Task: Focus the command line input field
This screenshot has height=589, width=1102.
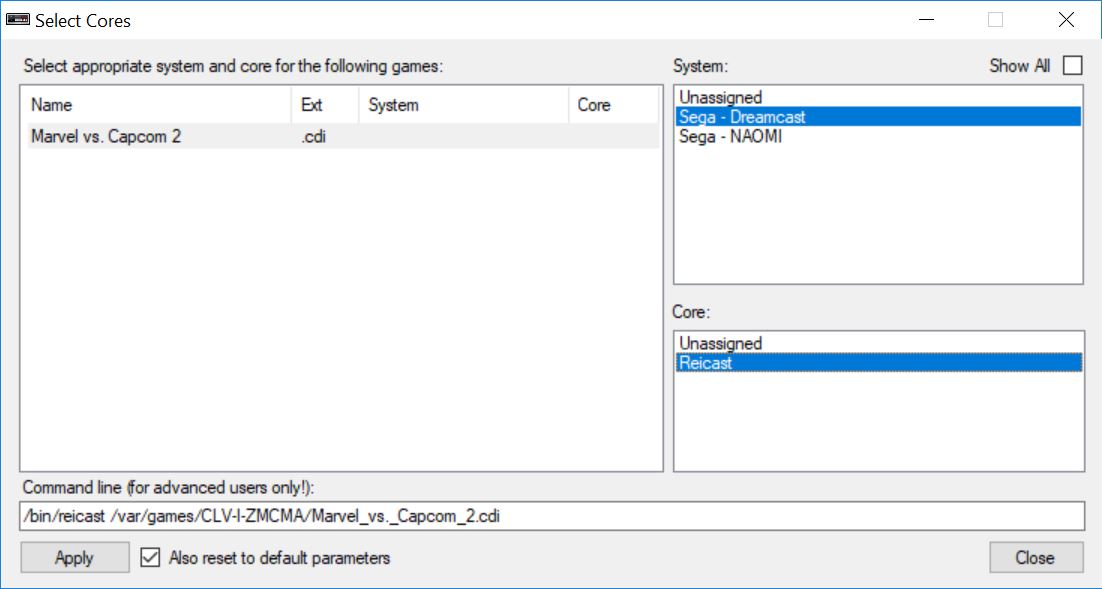Action: (552, 516)
